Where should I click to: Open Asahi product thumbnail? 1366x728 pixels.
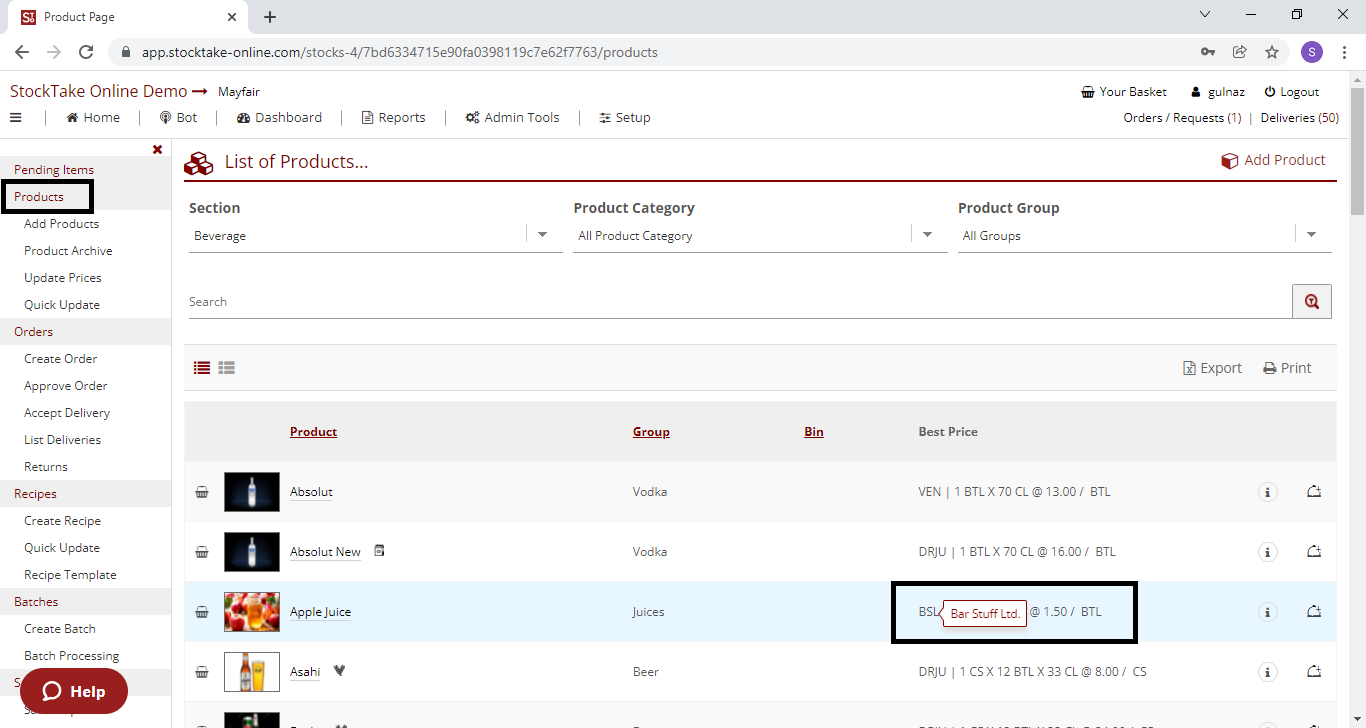click(252, 672)
